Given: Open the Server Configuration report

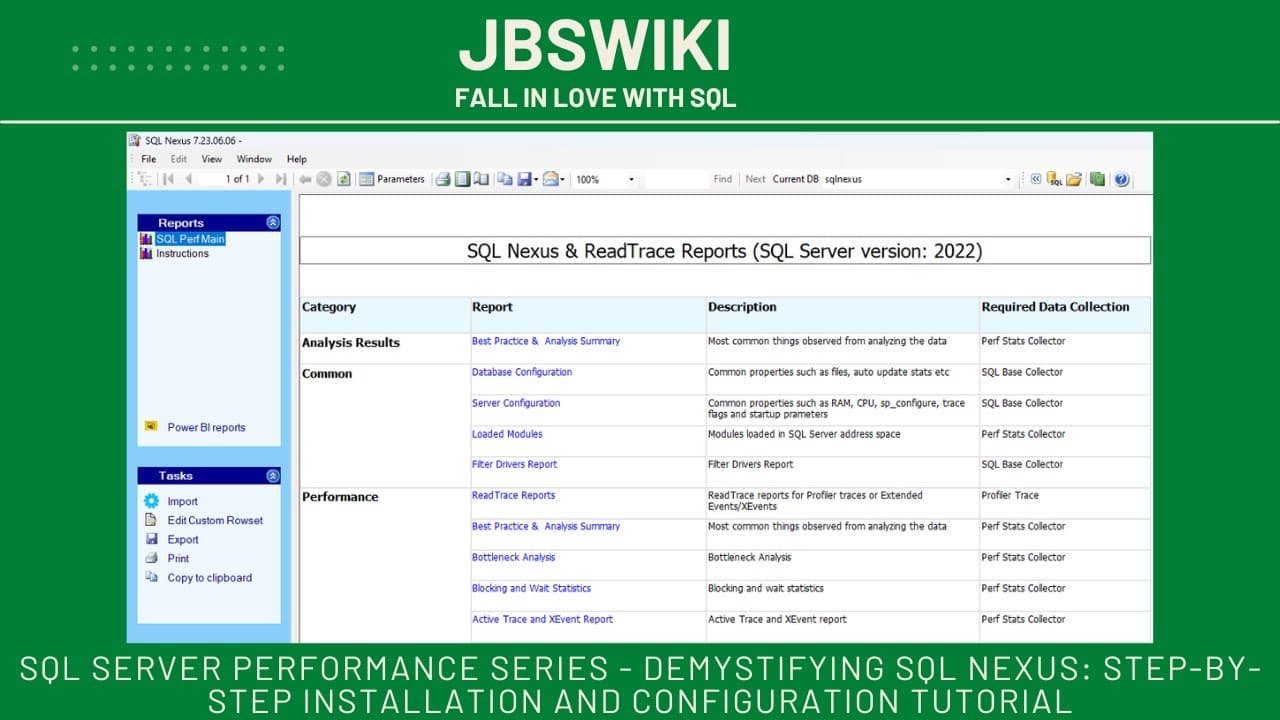Looking at the screenshot, I should [x=516, y=403].
